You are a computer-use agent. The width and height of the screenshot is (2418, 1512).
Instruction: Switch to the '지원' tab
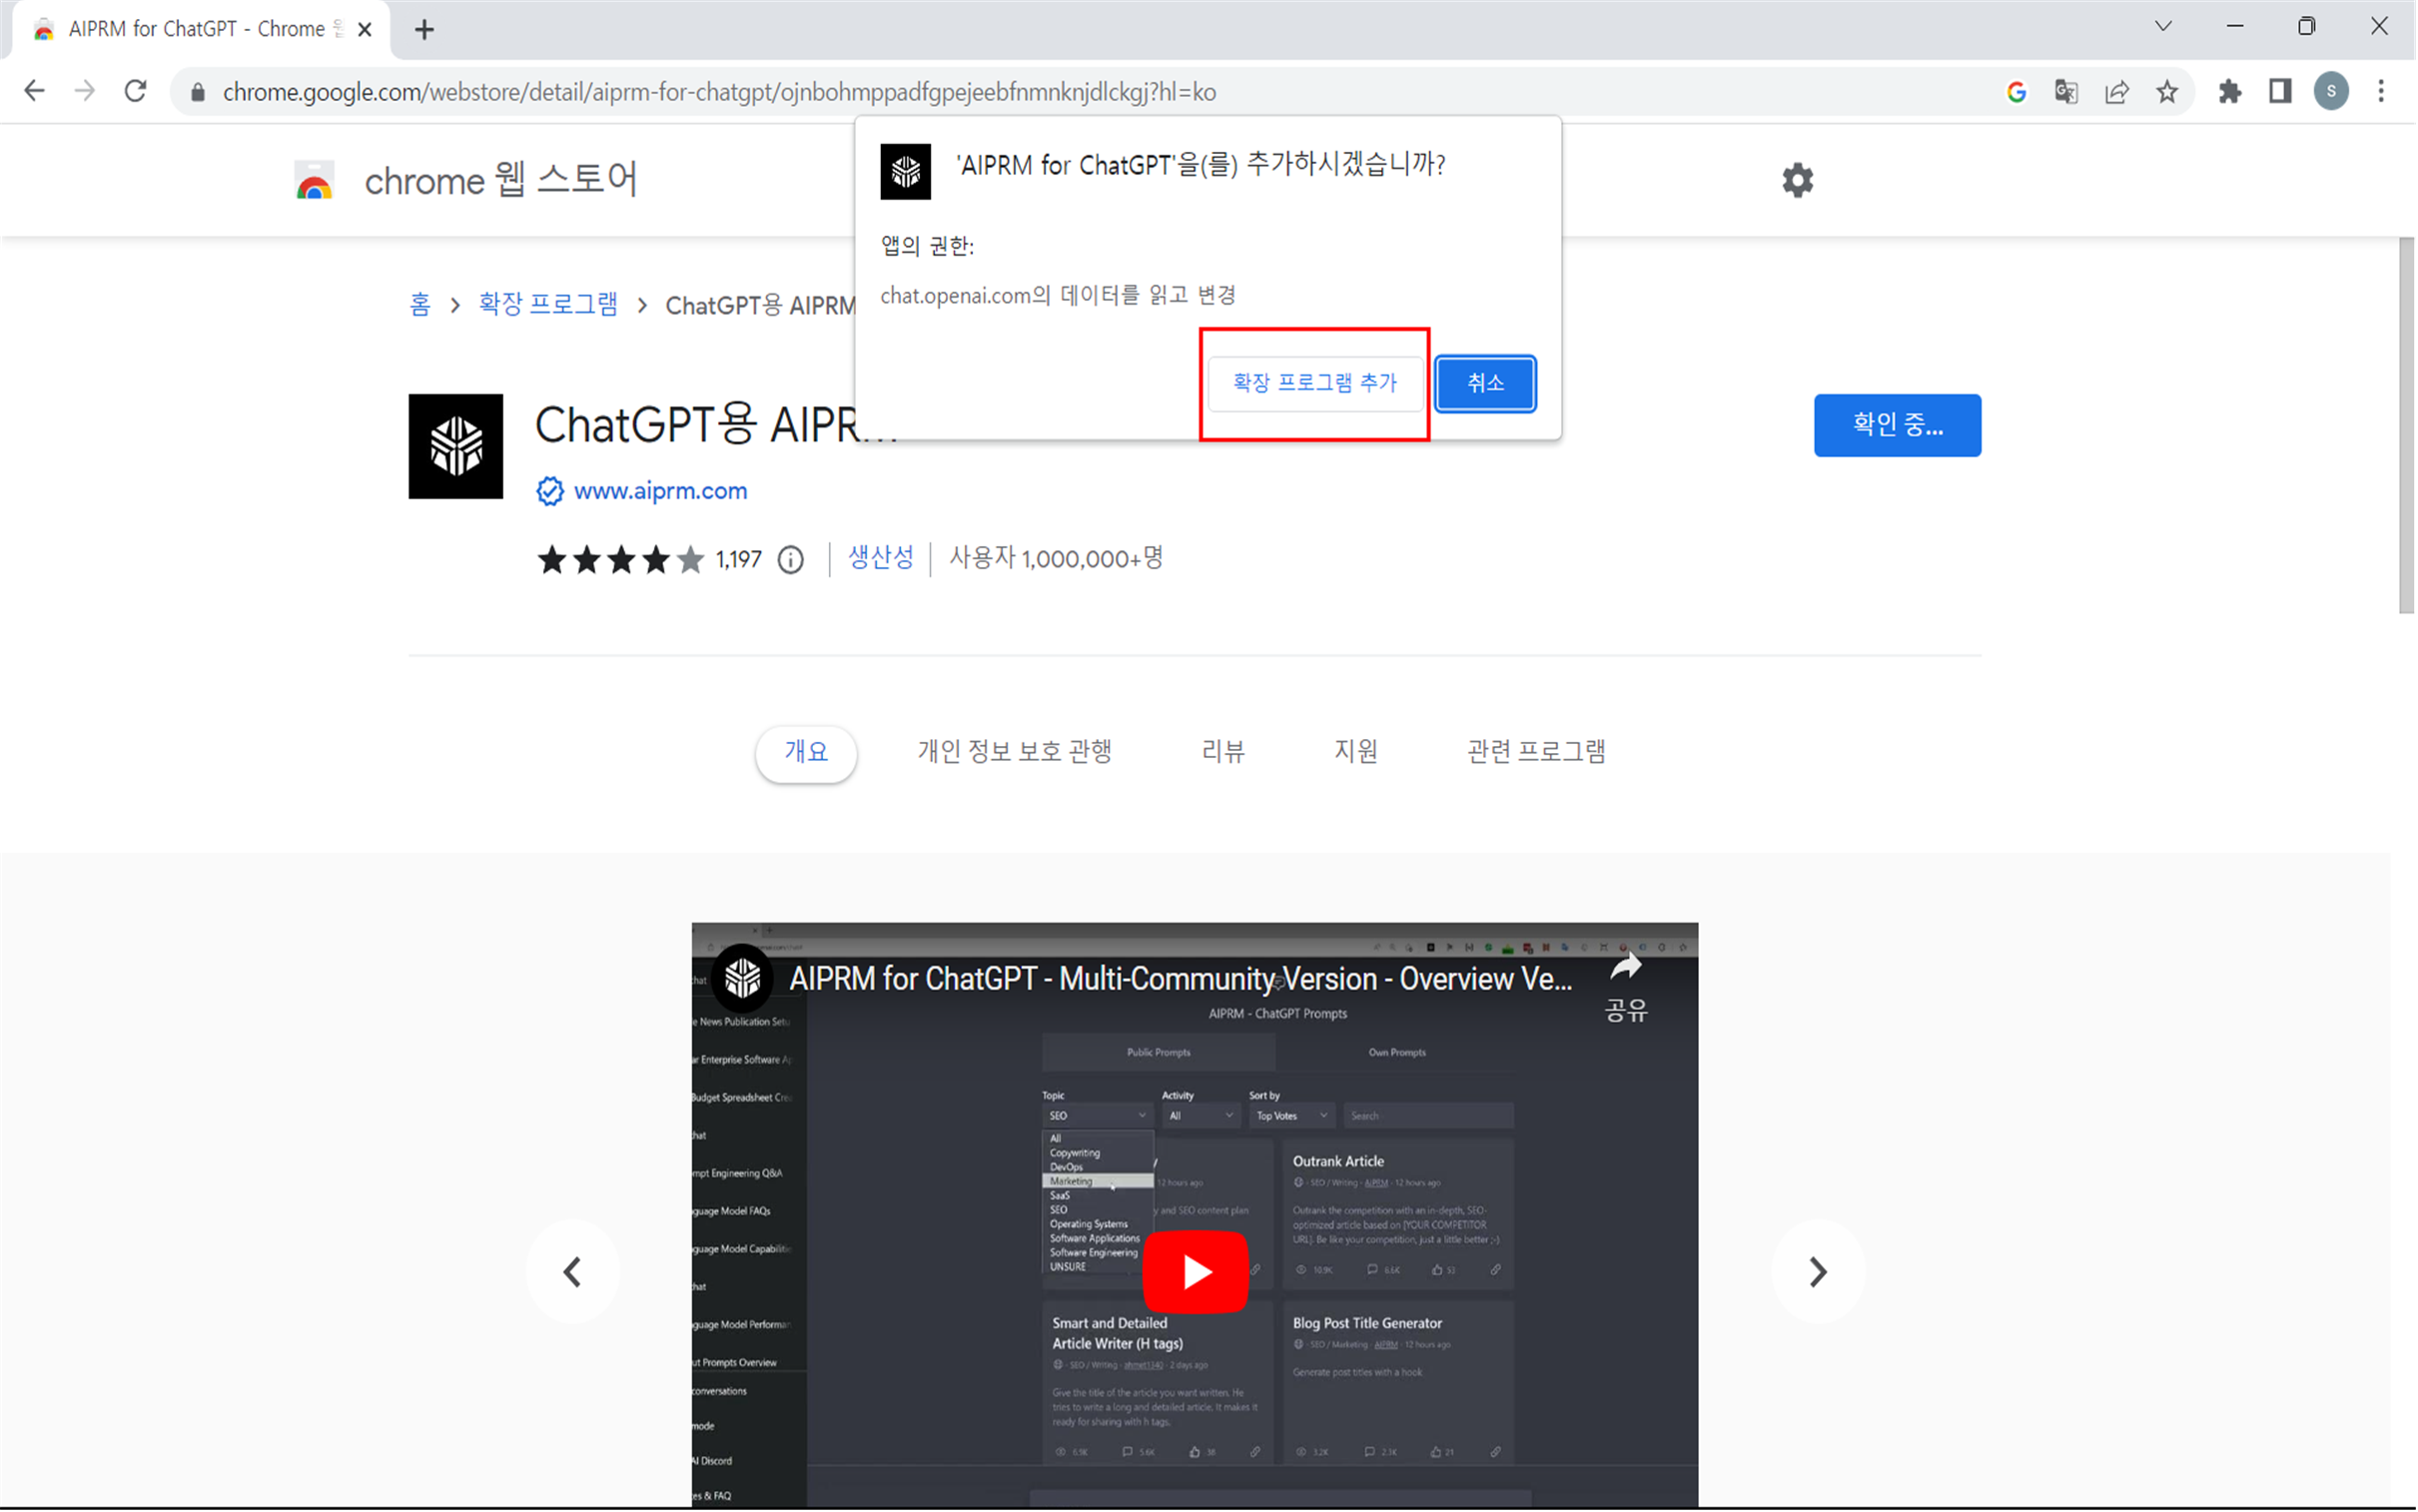[1356, 752]
